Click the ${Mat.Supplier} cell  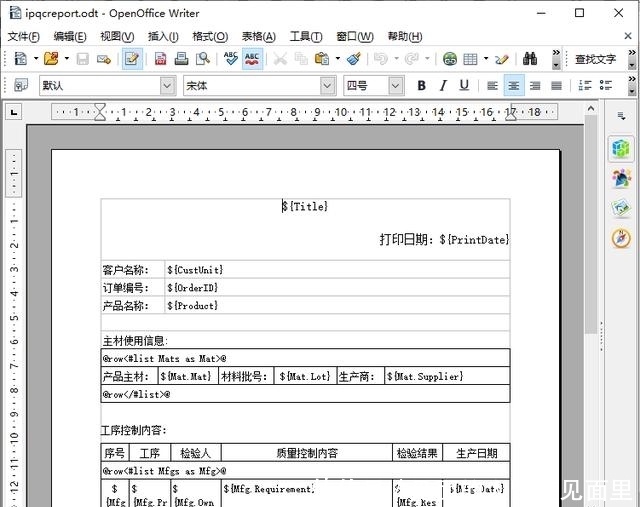click(447, 376)
